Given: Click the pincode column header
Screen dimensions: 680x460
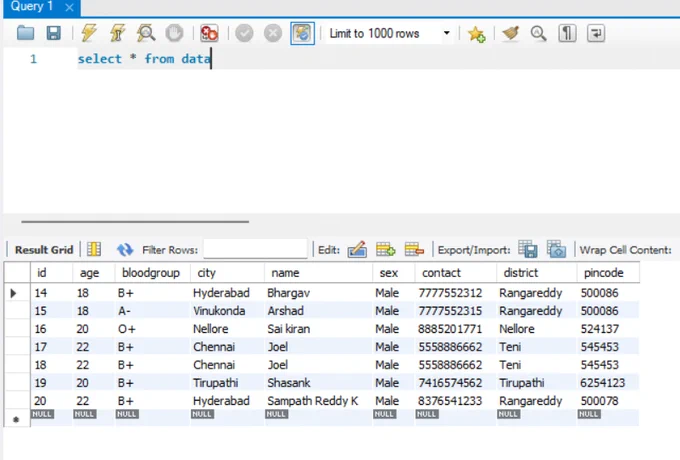Looking at the screenshot, I should point(608,273).
